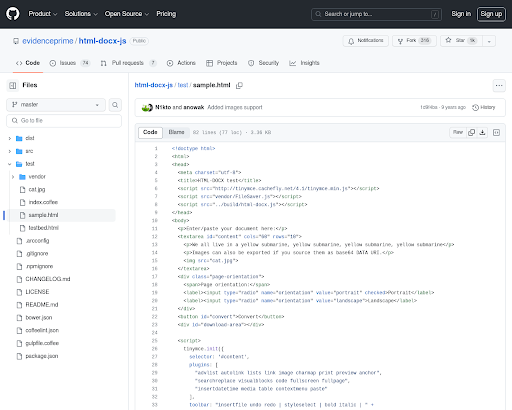Open the Security tab
Image resolution: width=512 pixels, height=410 pixels.
263,63
